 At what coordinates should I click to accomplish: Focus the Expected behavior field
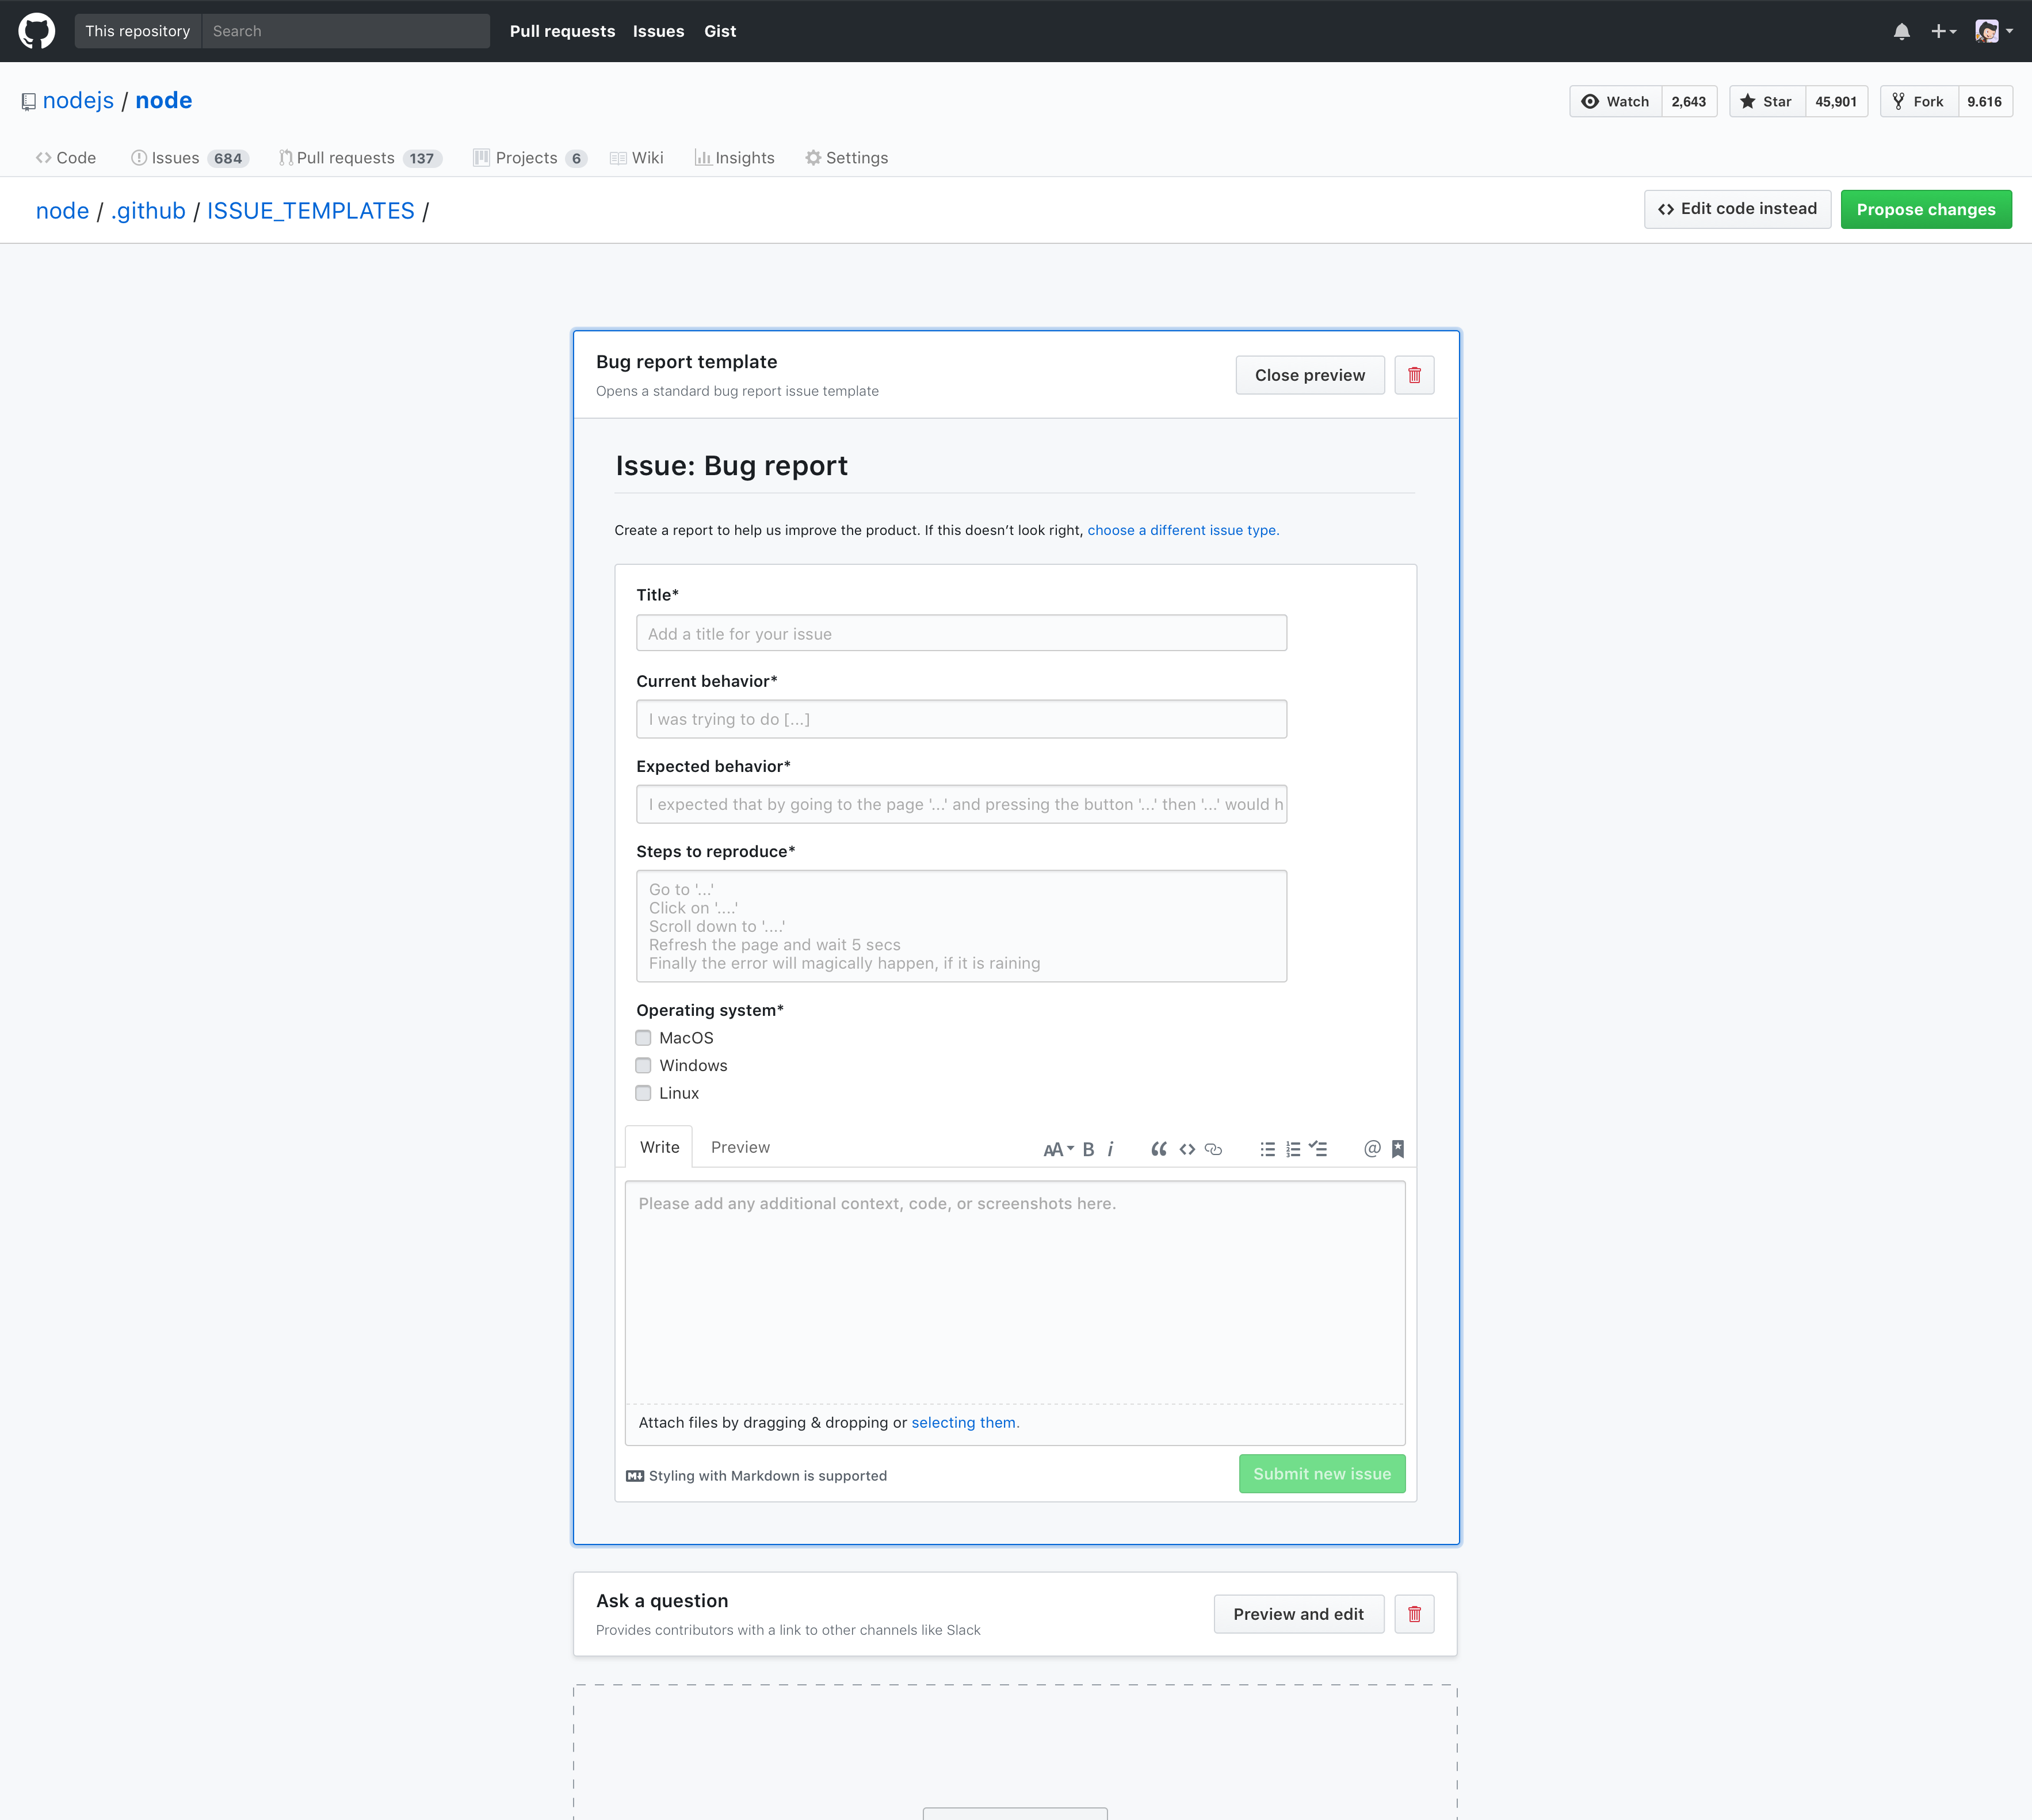961,804
